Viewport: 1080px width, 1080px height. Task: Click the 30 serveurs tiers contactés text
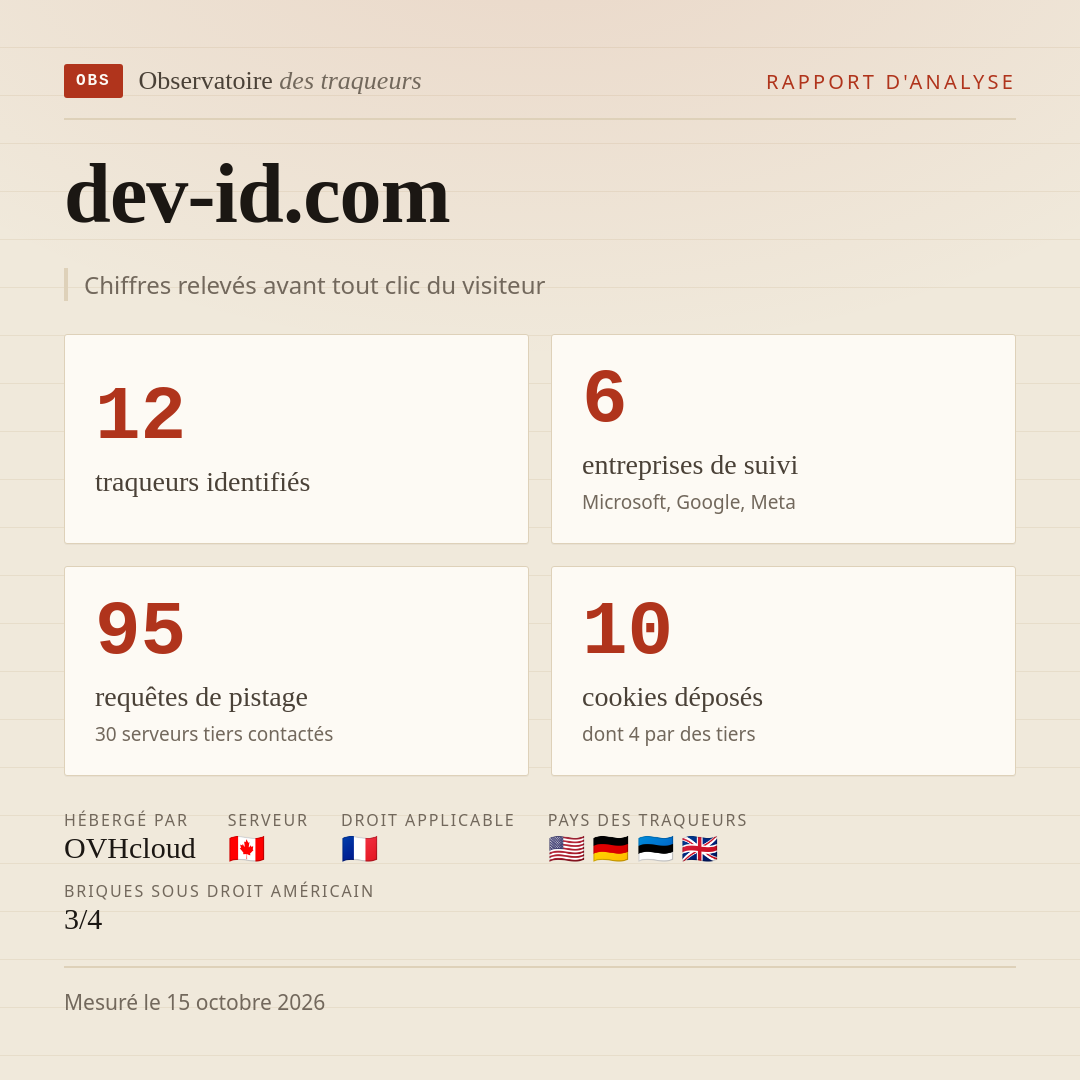pos(214,734)
